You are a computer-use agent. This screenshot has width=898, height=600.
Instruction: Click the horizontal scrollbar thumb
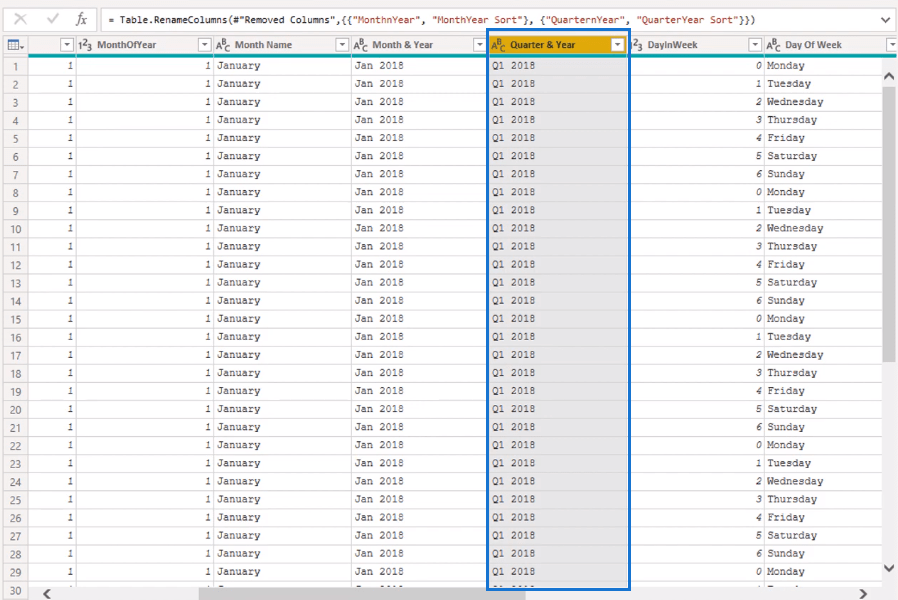pos(362,594)
